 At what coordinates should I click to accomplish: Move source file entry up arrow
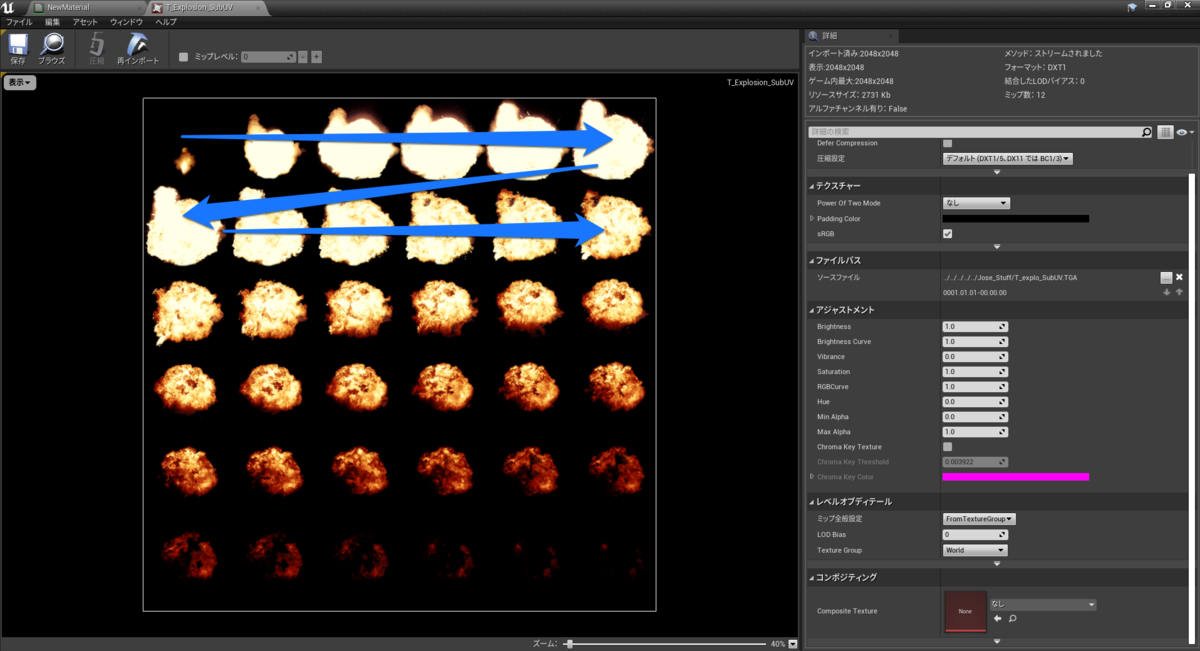[1179, 292]
